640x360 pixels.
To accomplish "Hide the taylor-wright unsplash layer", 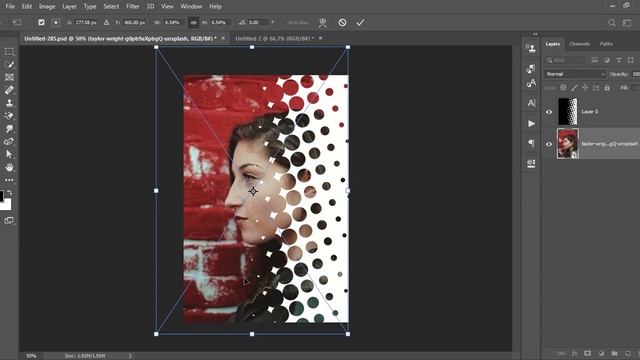I will [x=549, y=144].
